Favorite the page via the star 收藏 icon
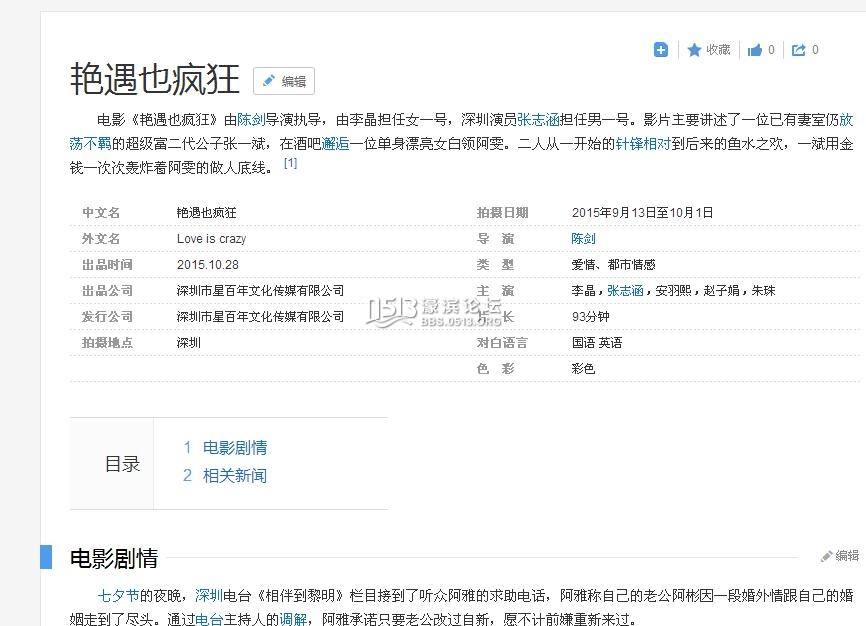Screen dimensions: 866x626 click(707, 49)
